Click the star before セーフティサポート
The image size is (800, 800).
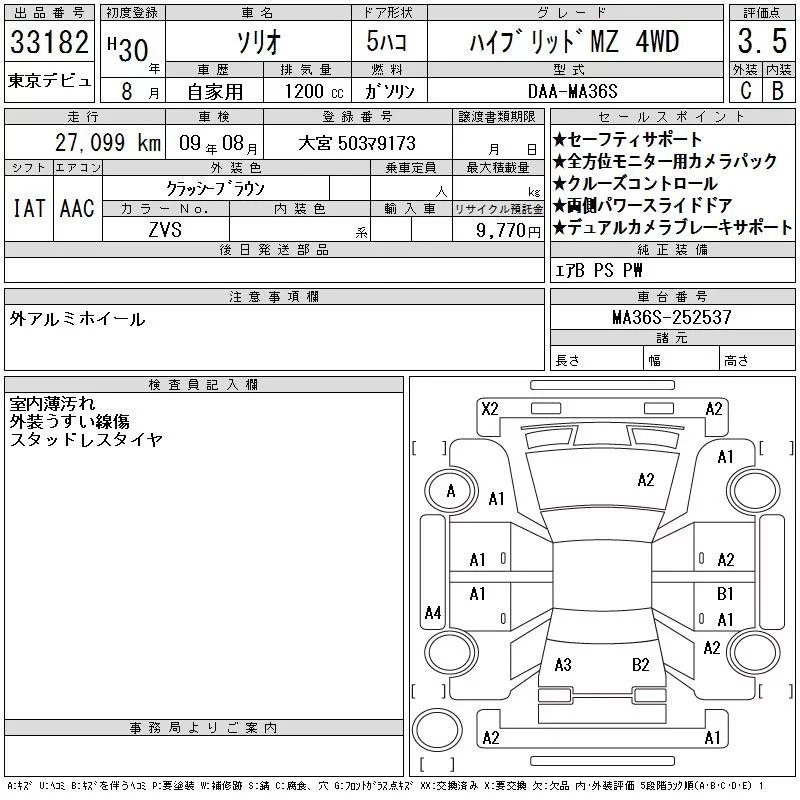pos(559,140)
